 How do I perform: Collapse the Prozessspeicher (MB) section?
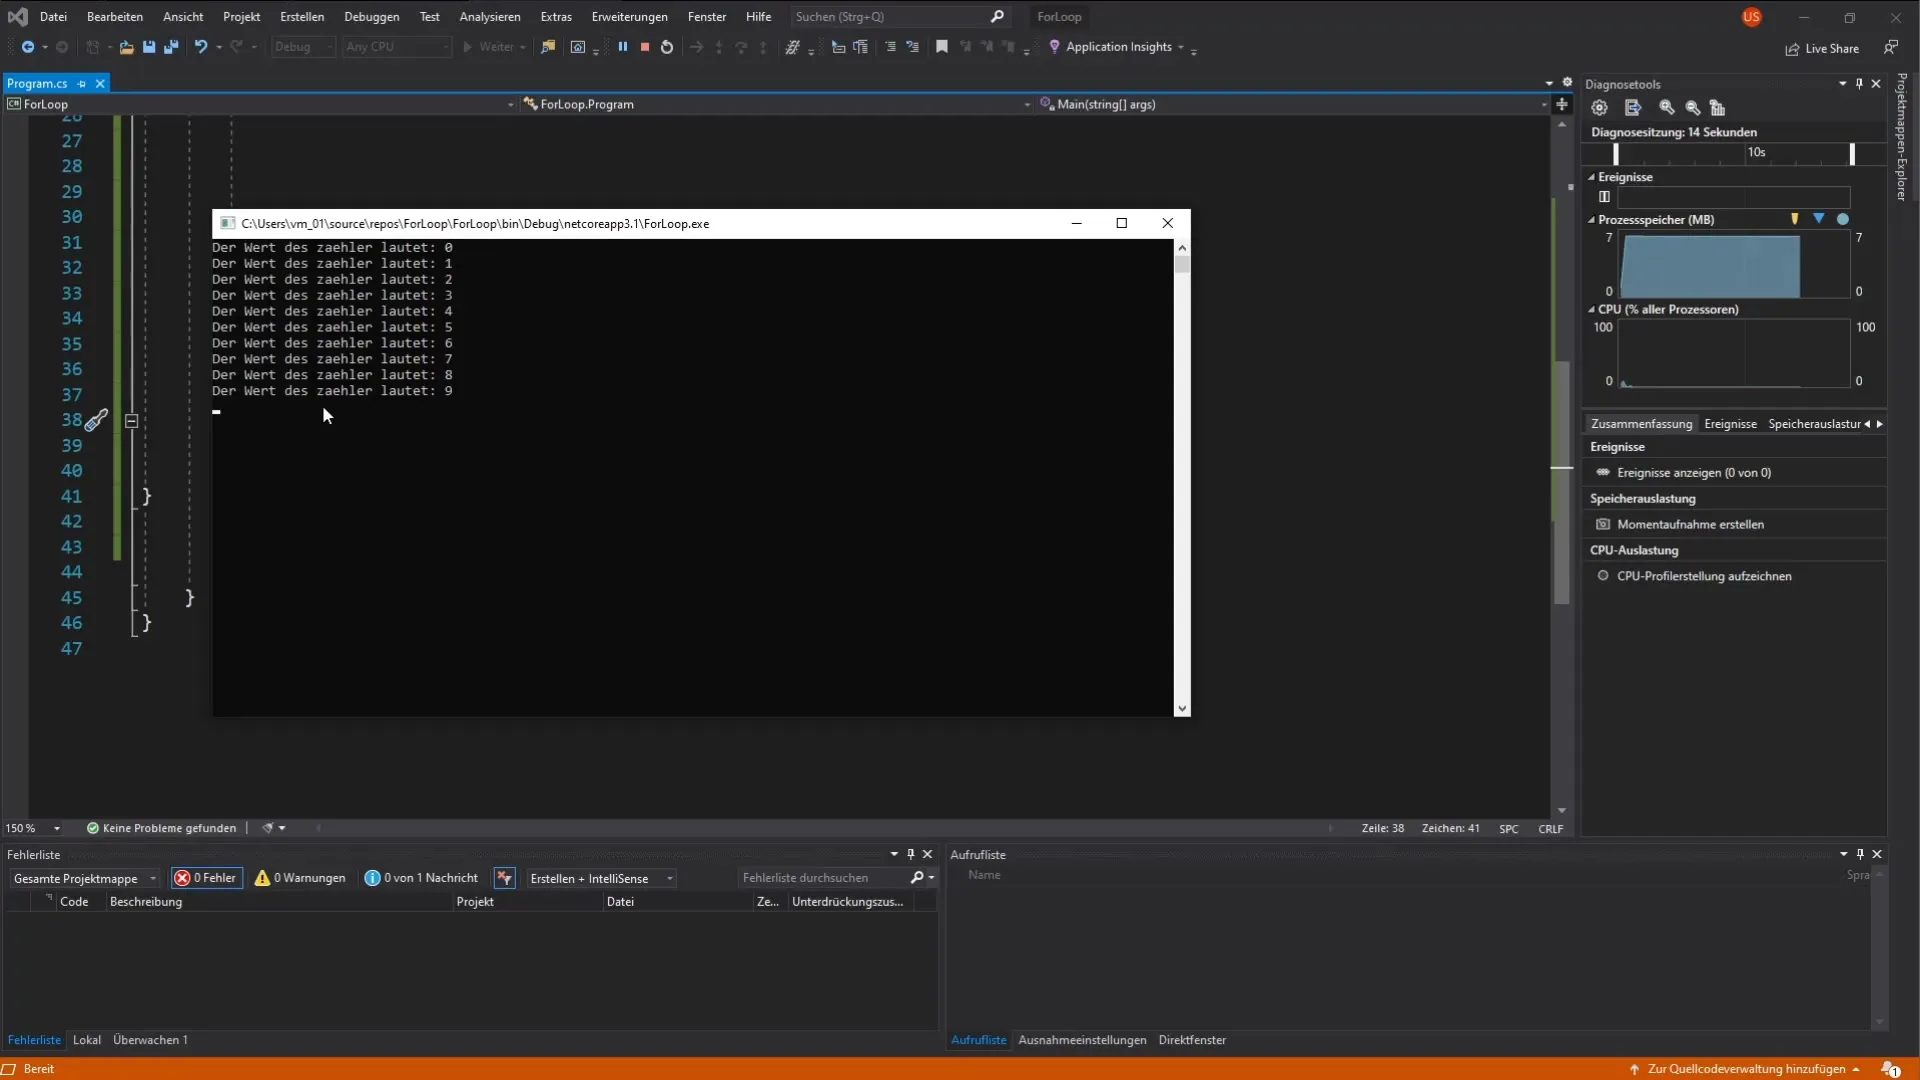pyautogui.click(x=1591, y=220)
